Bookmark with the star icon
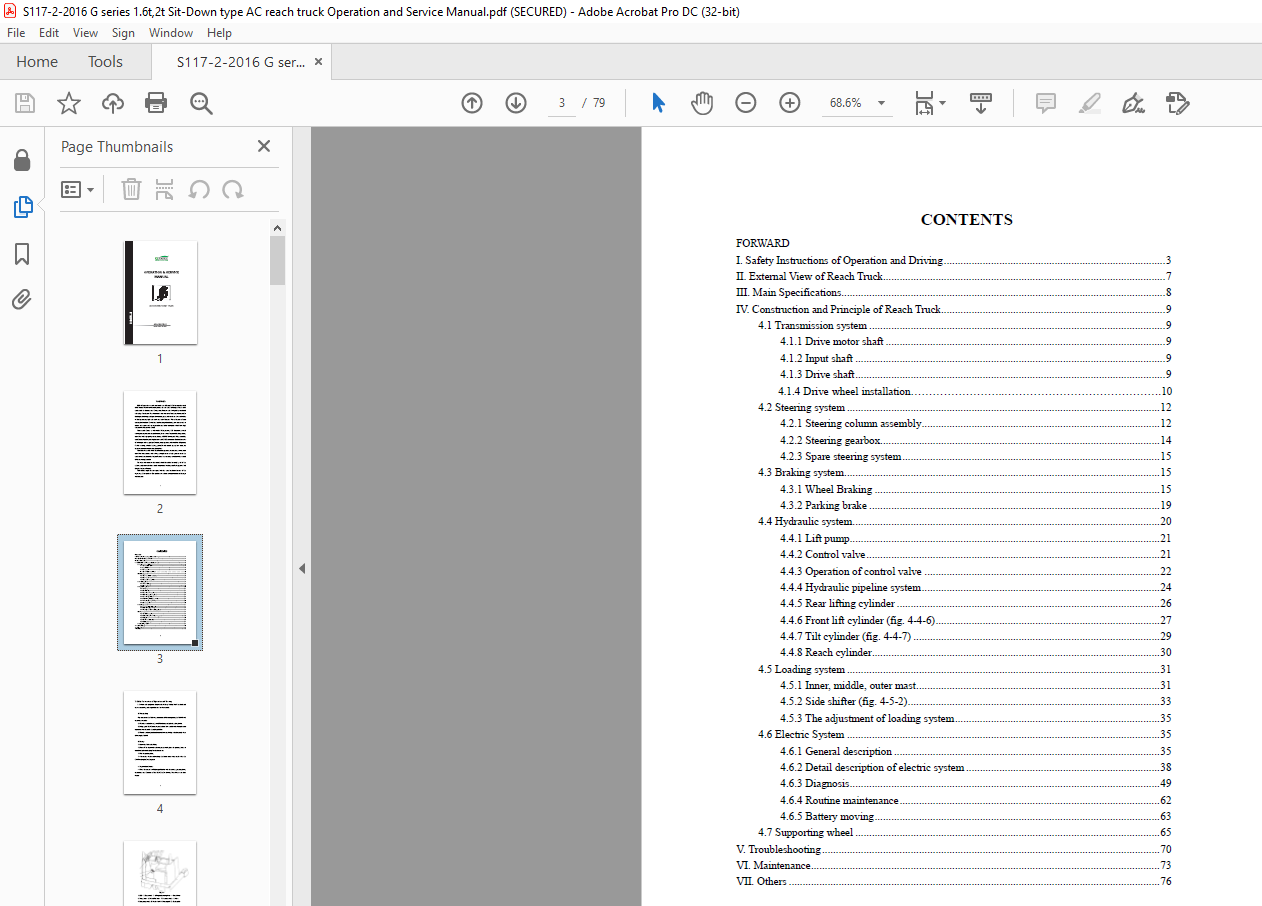The width and height of the screenshot is (1262, 906). coord(68,103)
